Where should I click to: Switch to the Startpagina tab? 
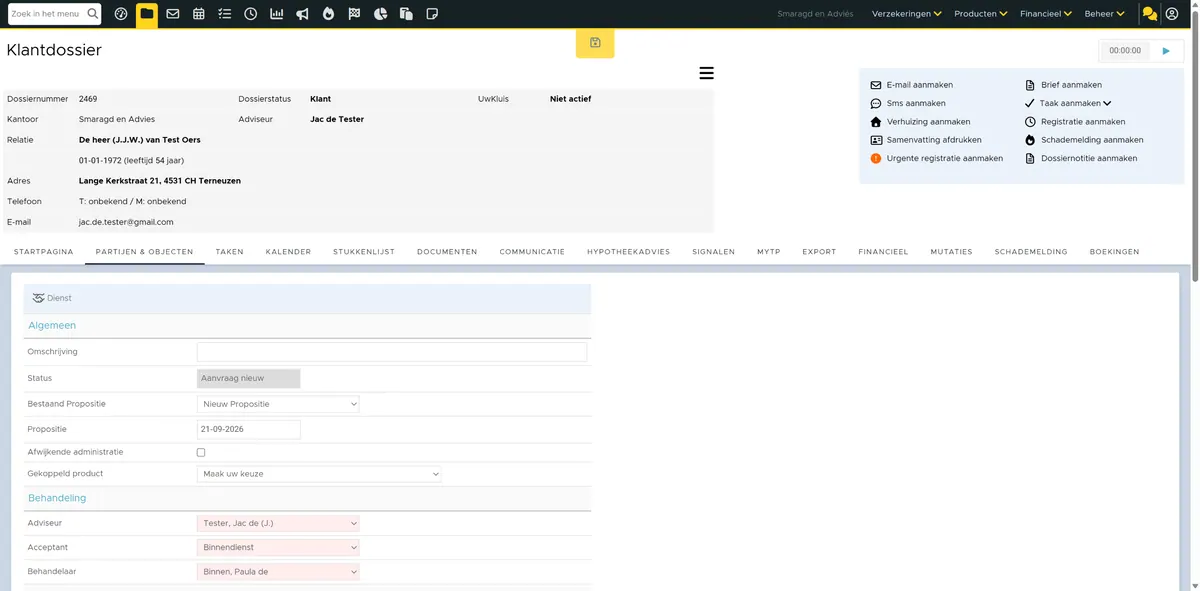(44, 252)
